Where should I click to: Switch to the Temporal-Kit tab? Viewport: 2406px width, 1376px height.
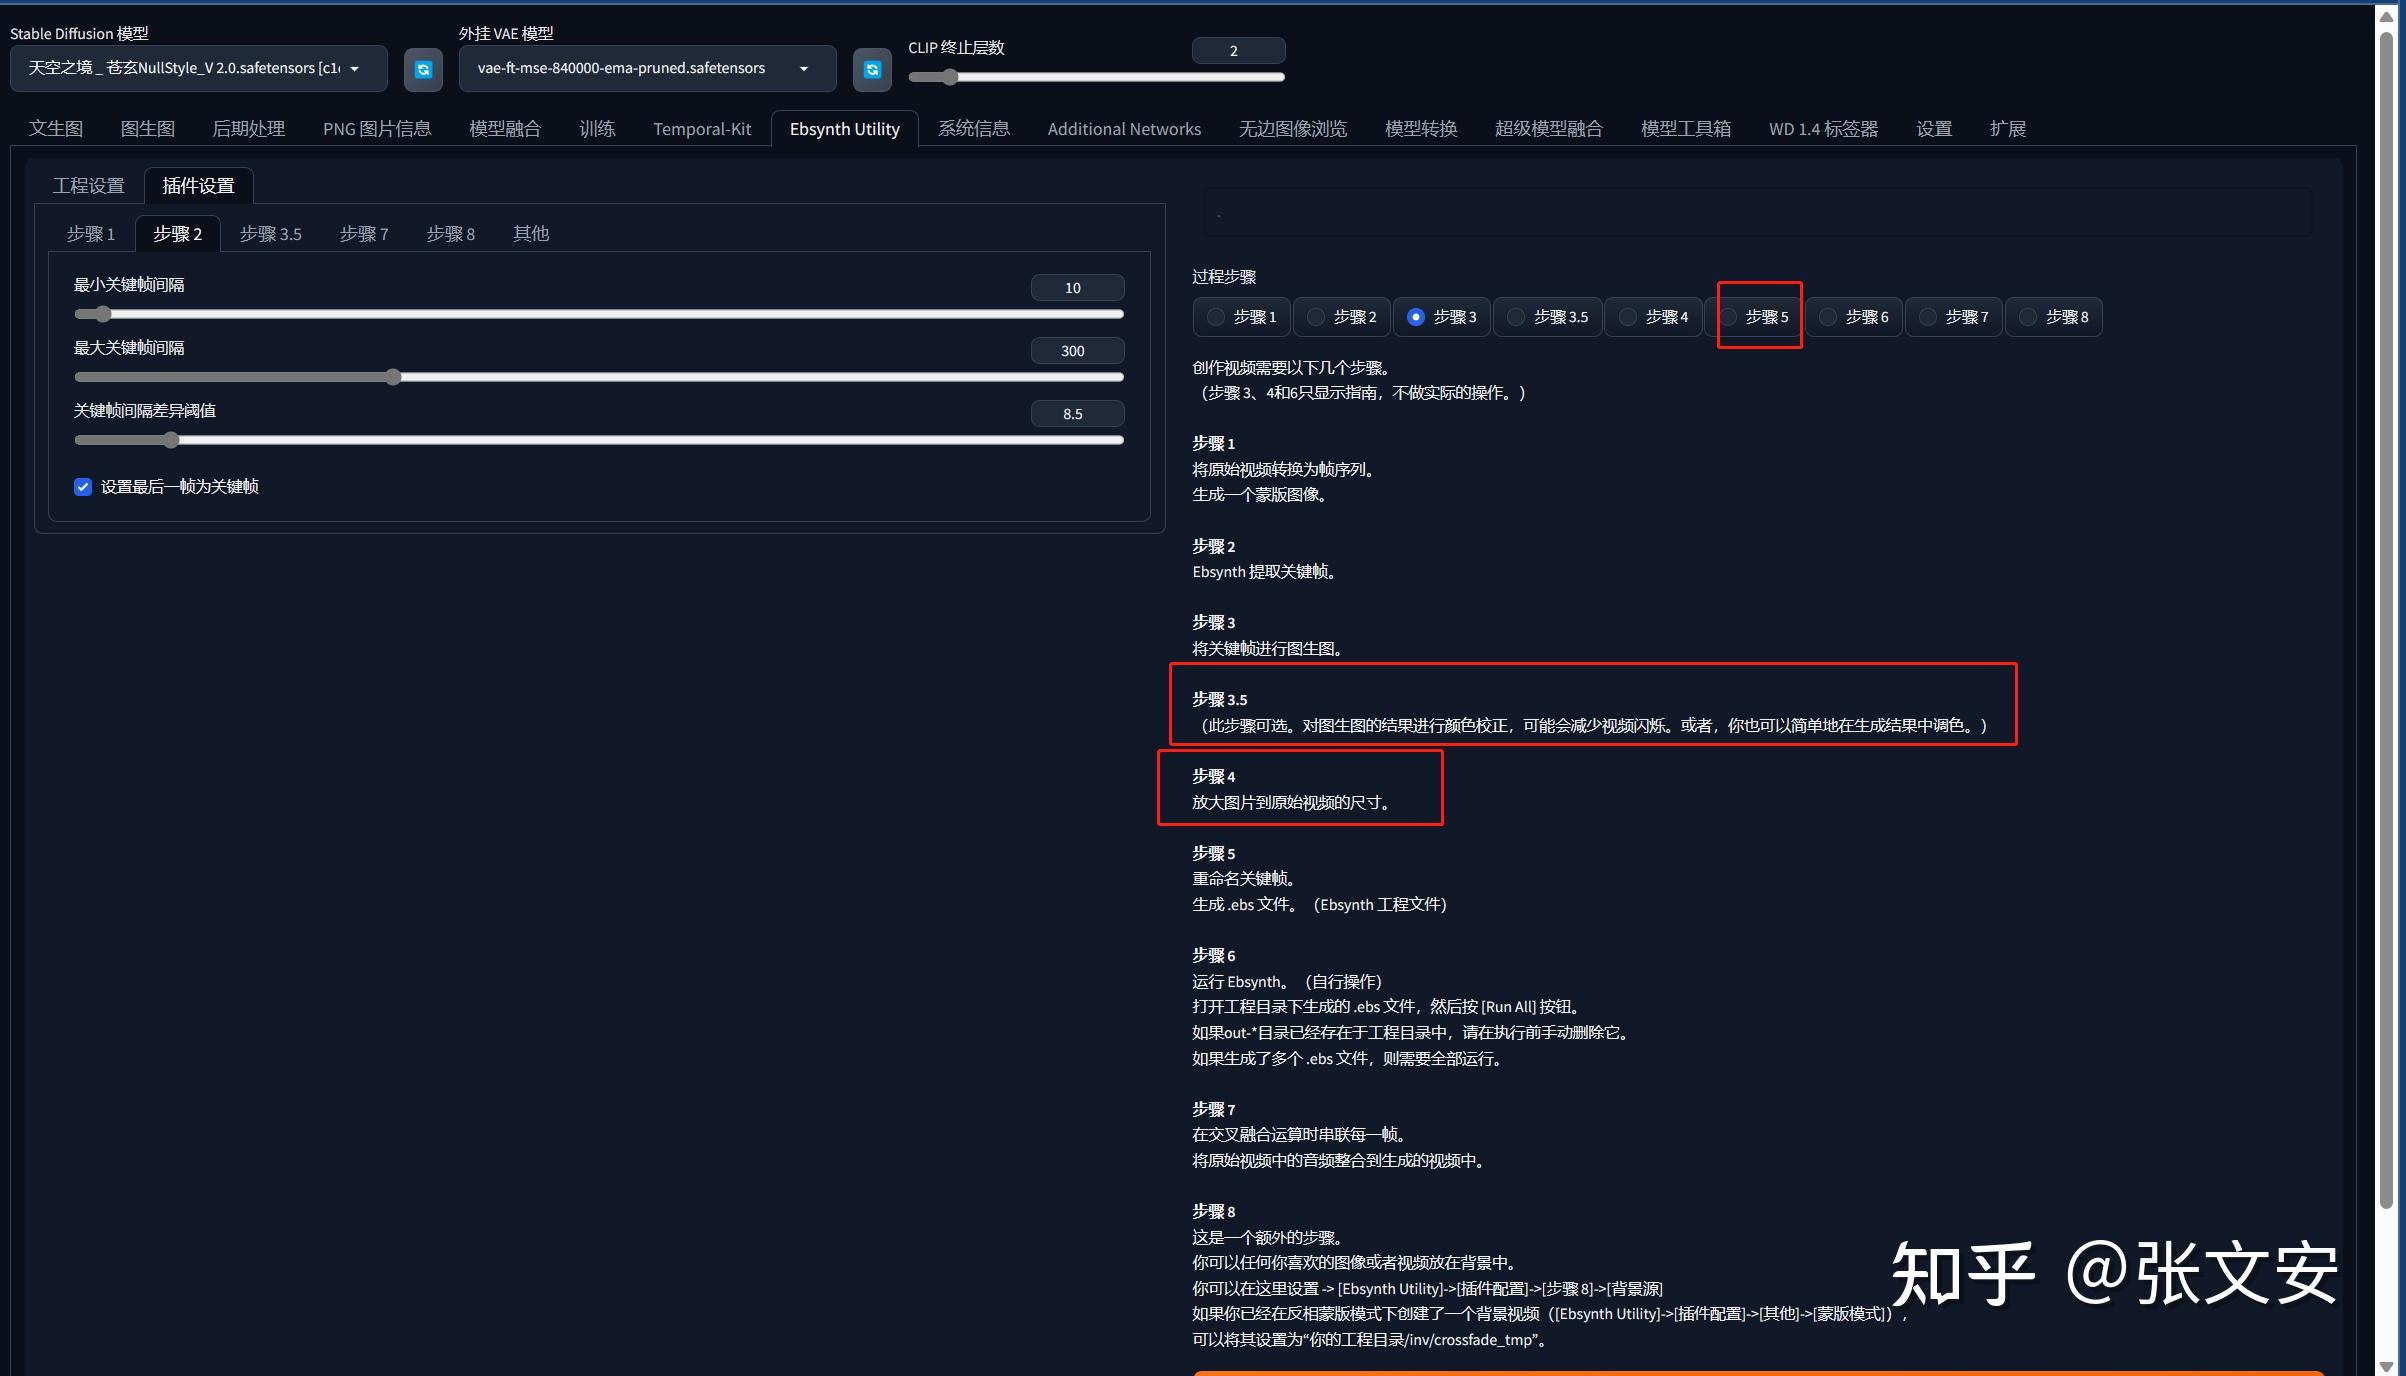point(701,128)
